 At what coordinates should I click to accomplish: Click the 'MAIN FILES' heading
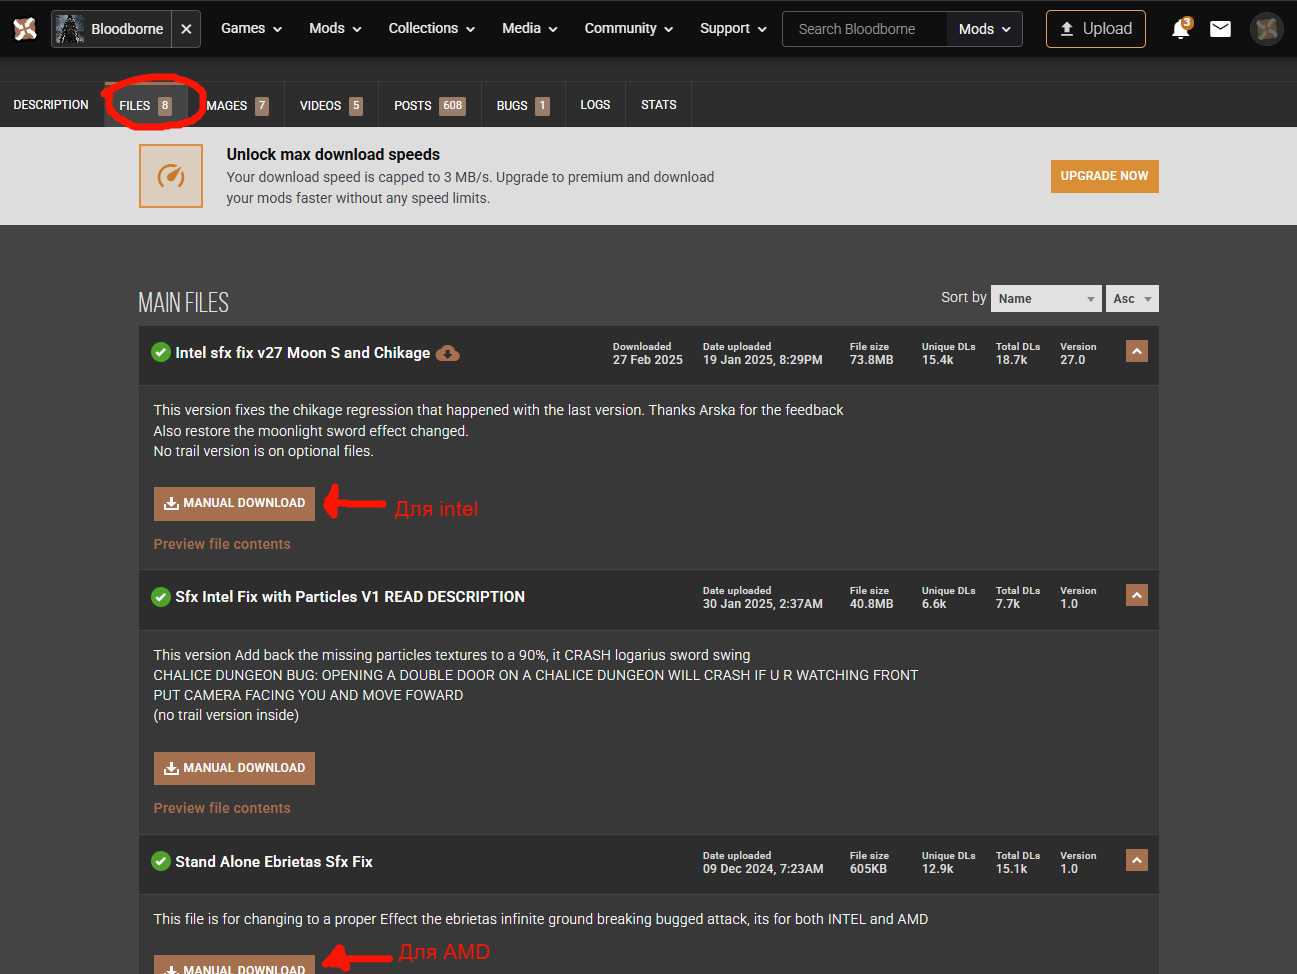point(184,302)
